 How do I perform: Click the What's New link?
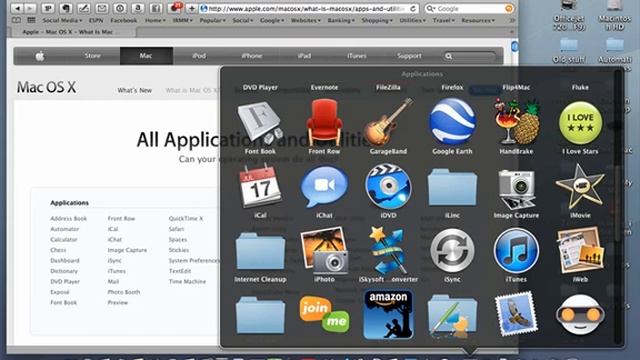coord(135,91)
